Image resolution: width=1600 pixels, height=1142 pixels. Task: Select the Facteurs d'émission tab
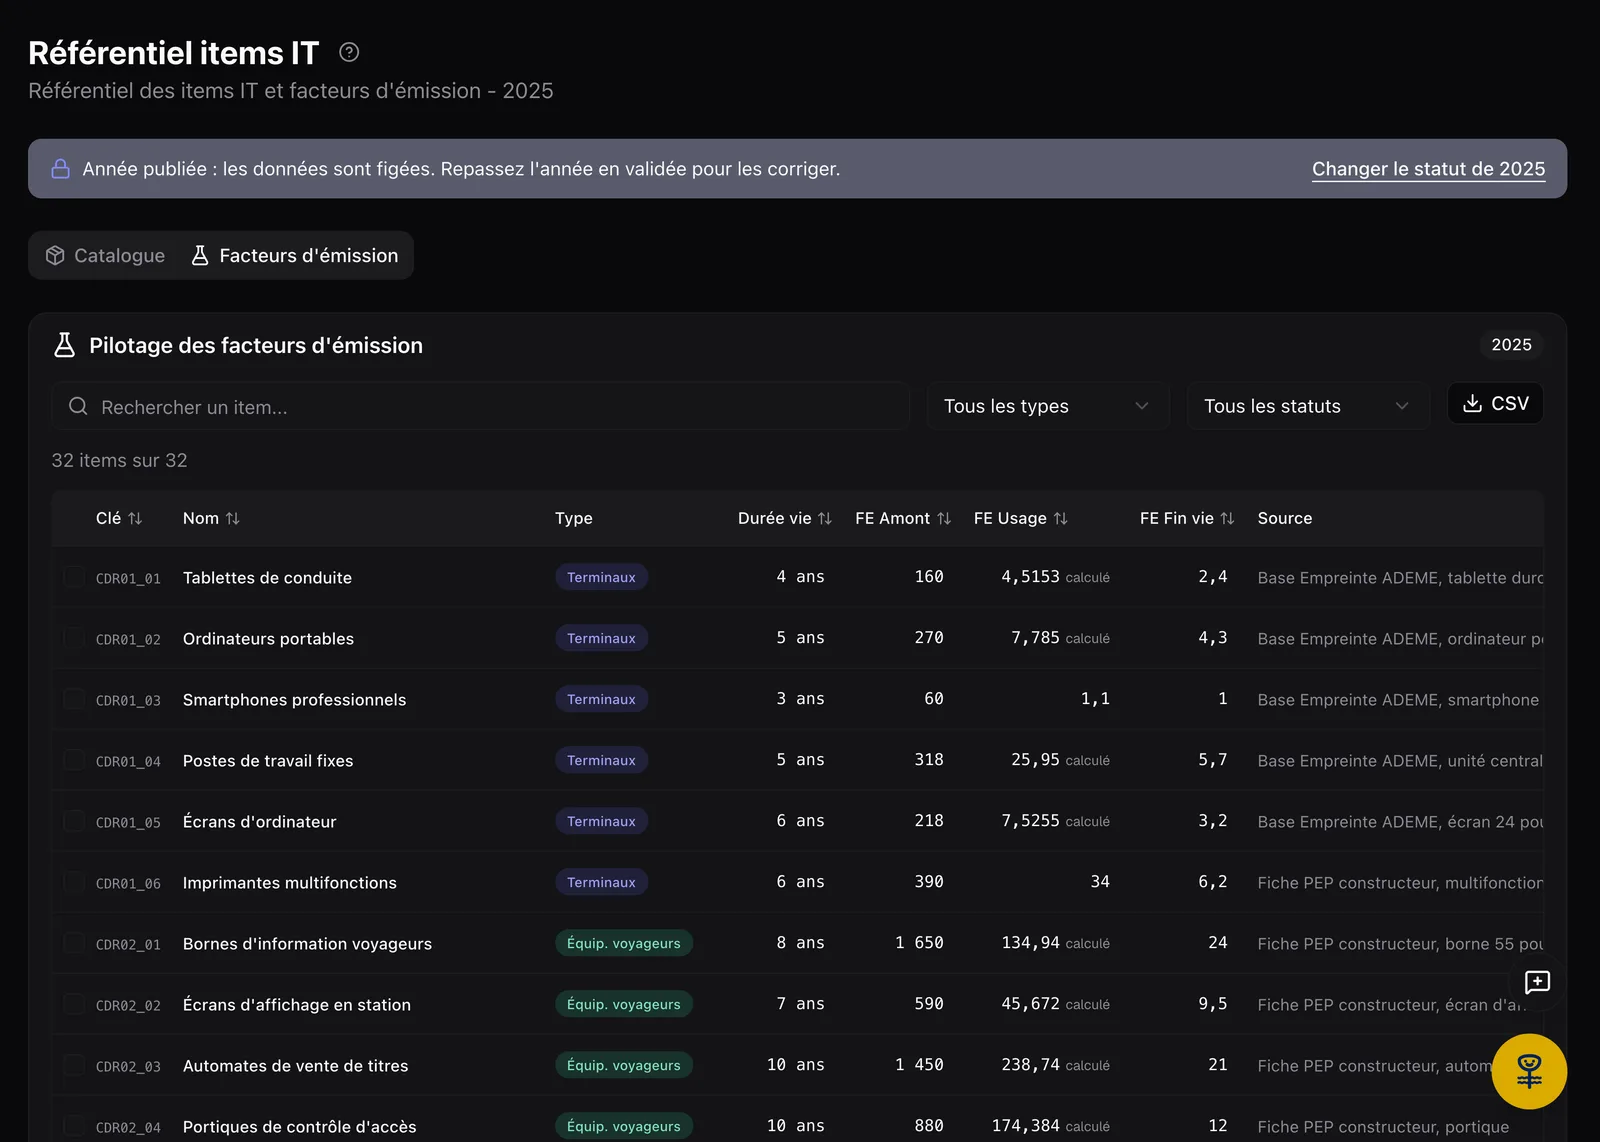295,255
